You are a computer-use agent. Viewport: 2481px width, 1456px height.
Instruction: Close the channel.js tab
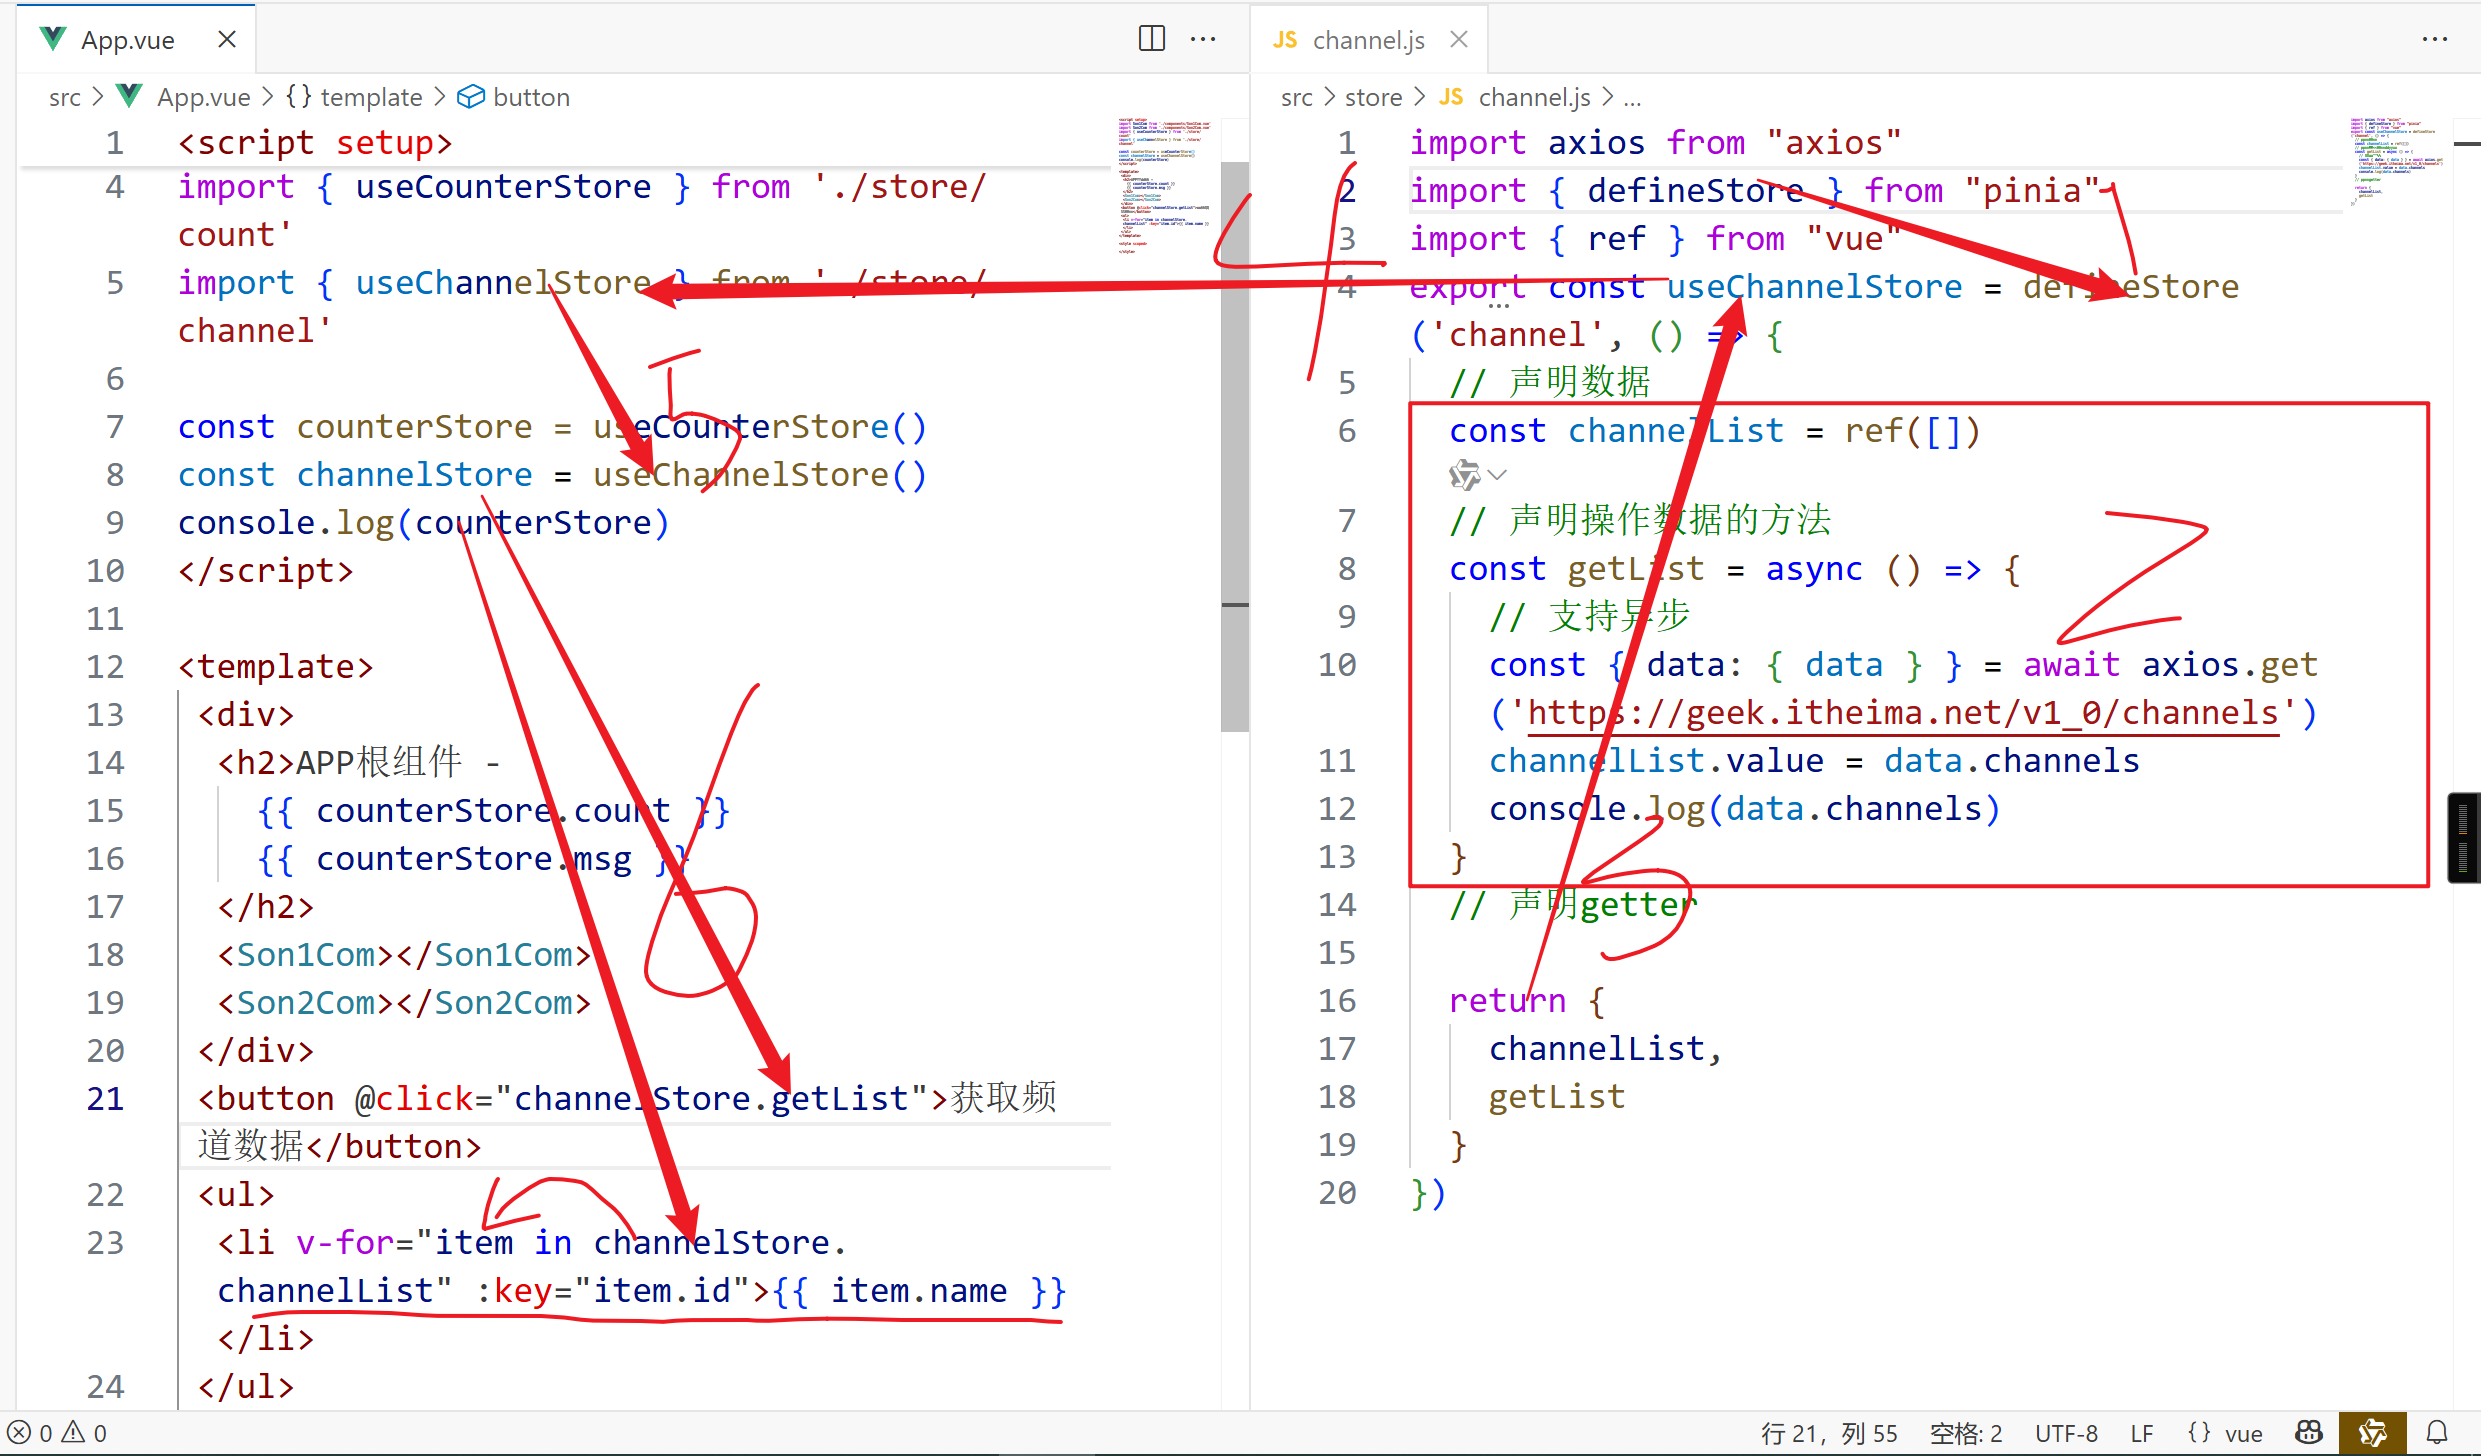tap(1459, 39)
